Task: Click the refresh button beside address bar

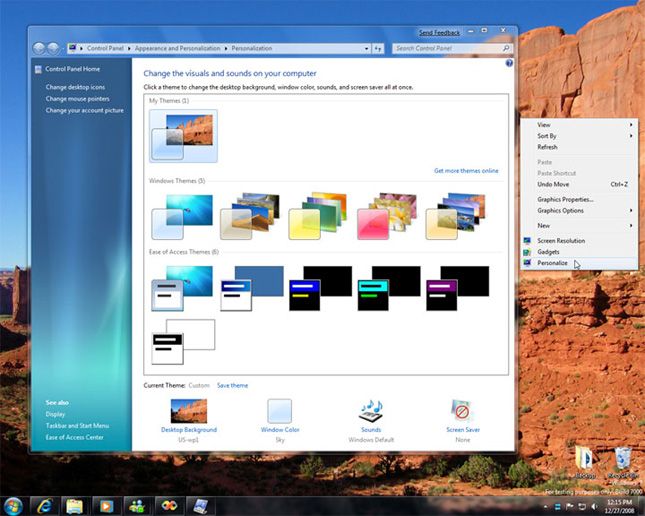Action: coord(378,49)
